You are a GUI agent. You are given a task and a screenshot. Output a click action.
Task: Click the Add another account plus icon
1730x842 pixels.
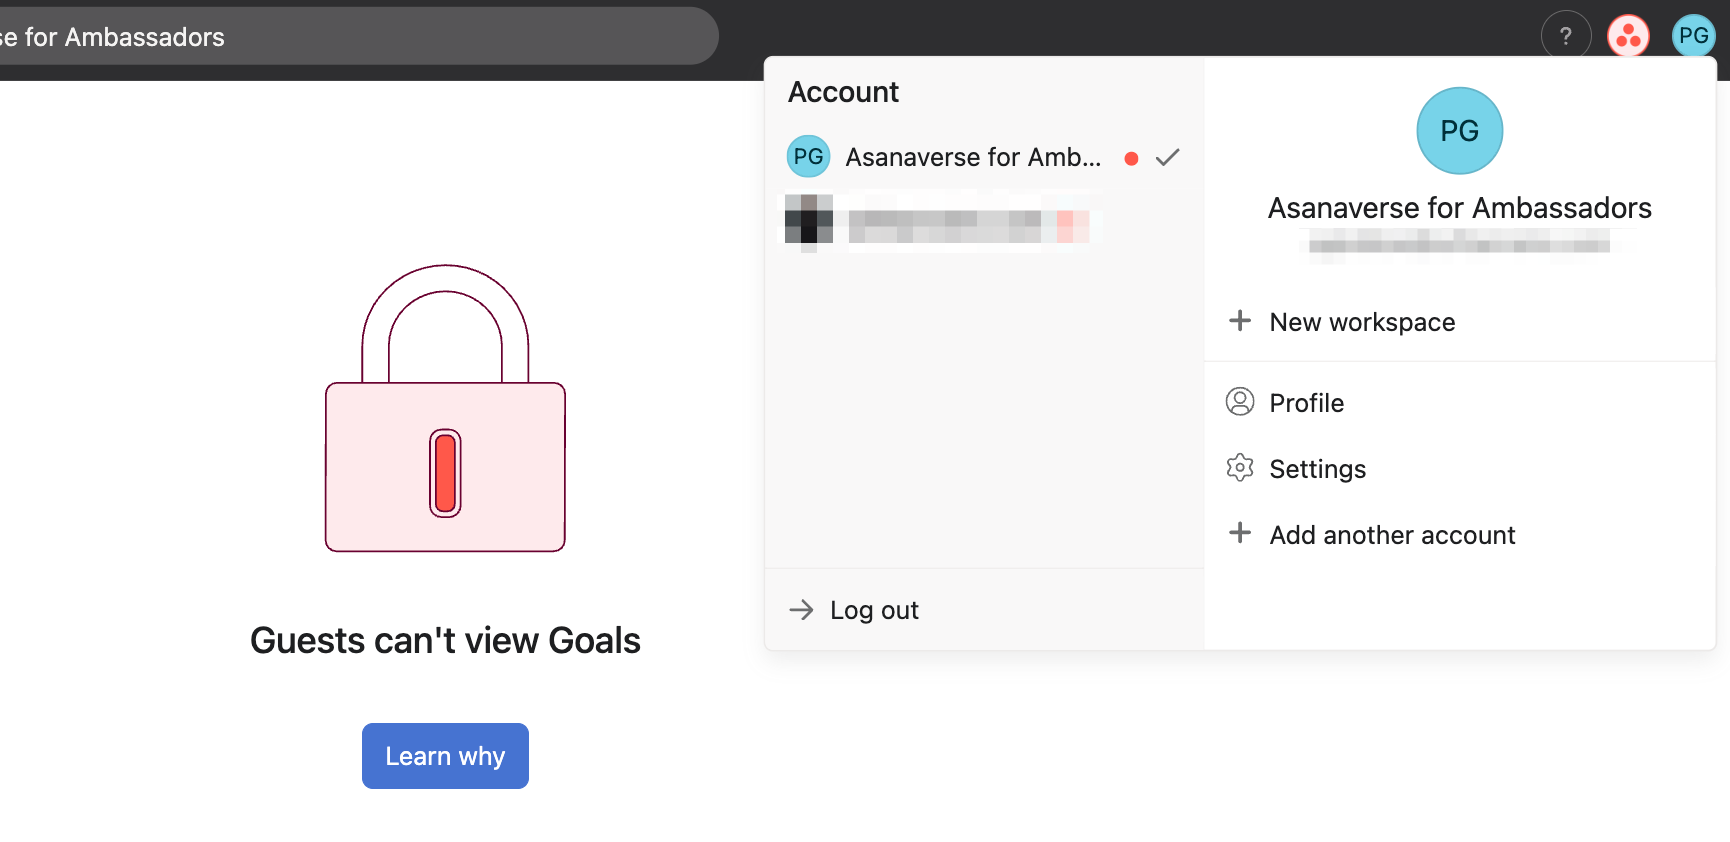point(1240,534)
